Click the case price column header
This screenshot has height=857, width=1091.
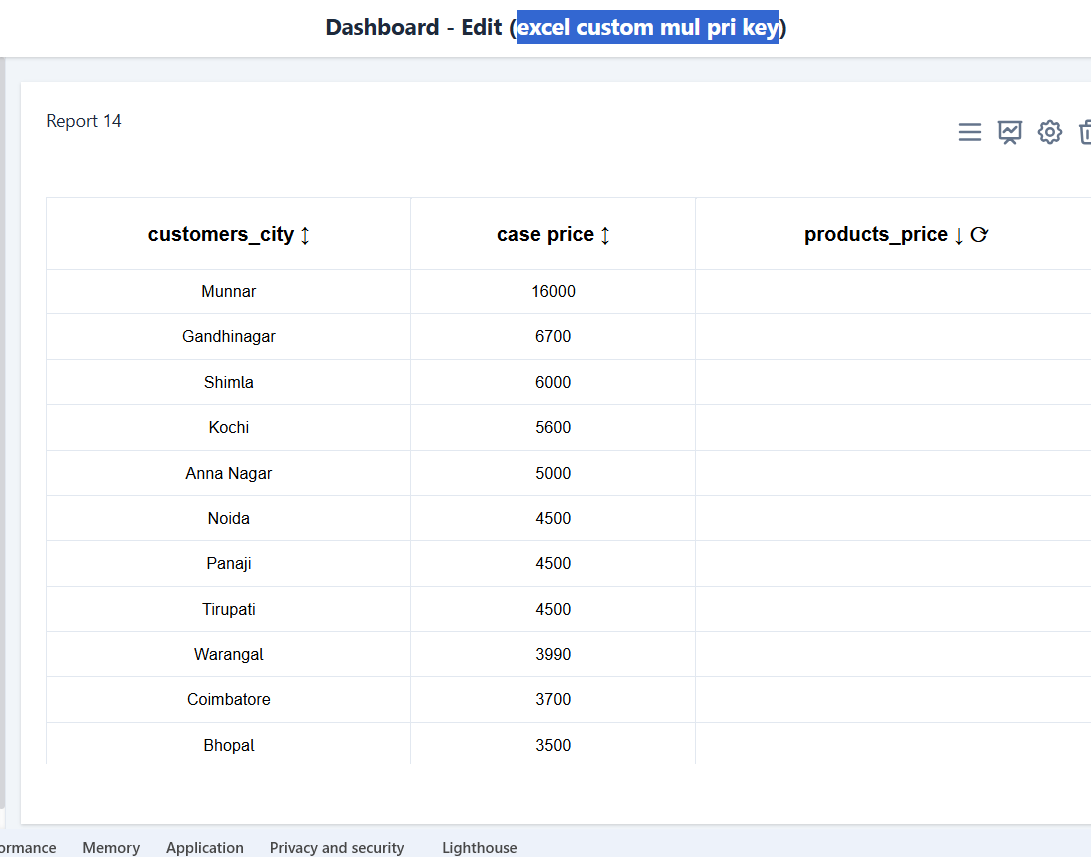coord(545,234)
